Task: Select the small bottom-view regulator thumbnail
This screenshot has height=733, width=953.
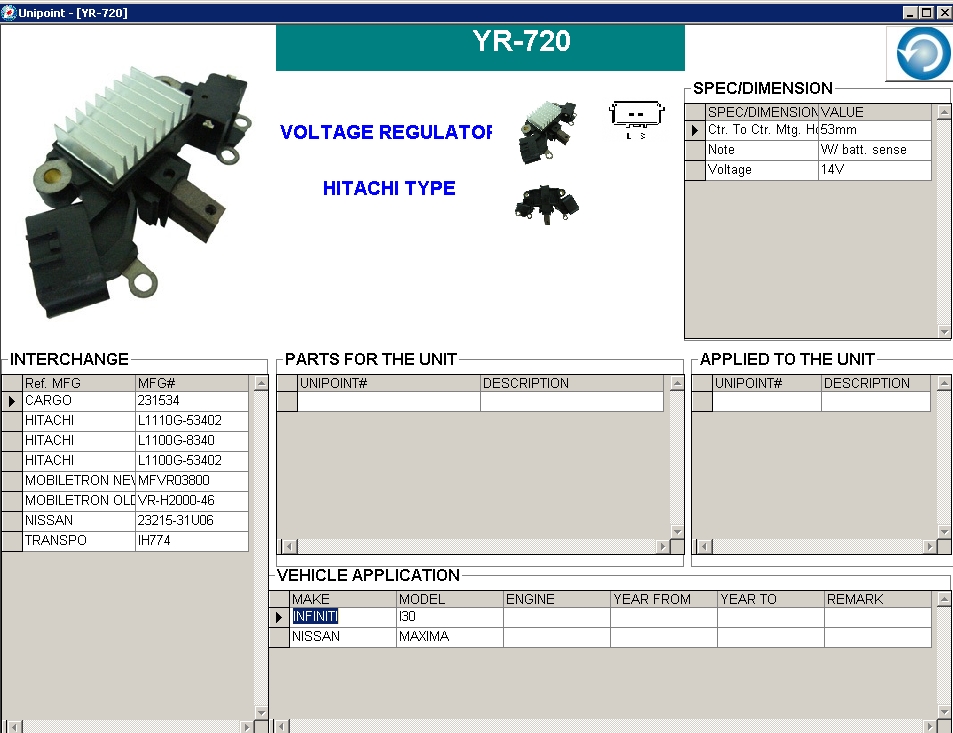Action: click(x=546, y=205)
